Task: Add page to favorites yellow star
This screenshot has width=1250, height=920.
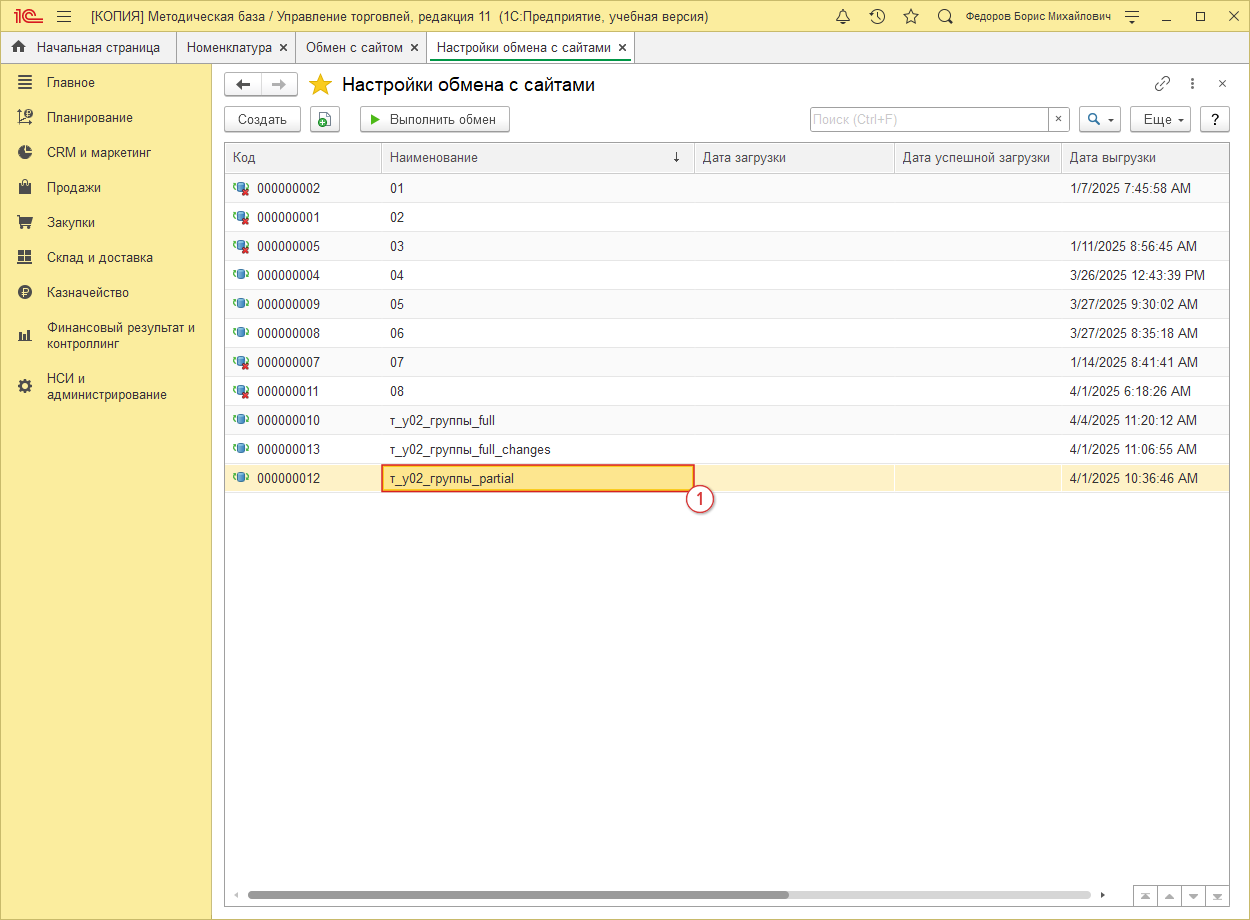Action: click(x=320, y=85)
